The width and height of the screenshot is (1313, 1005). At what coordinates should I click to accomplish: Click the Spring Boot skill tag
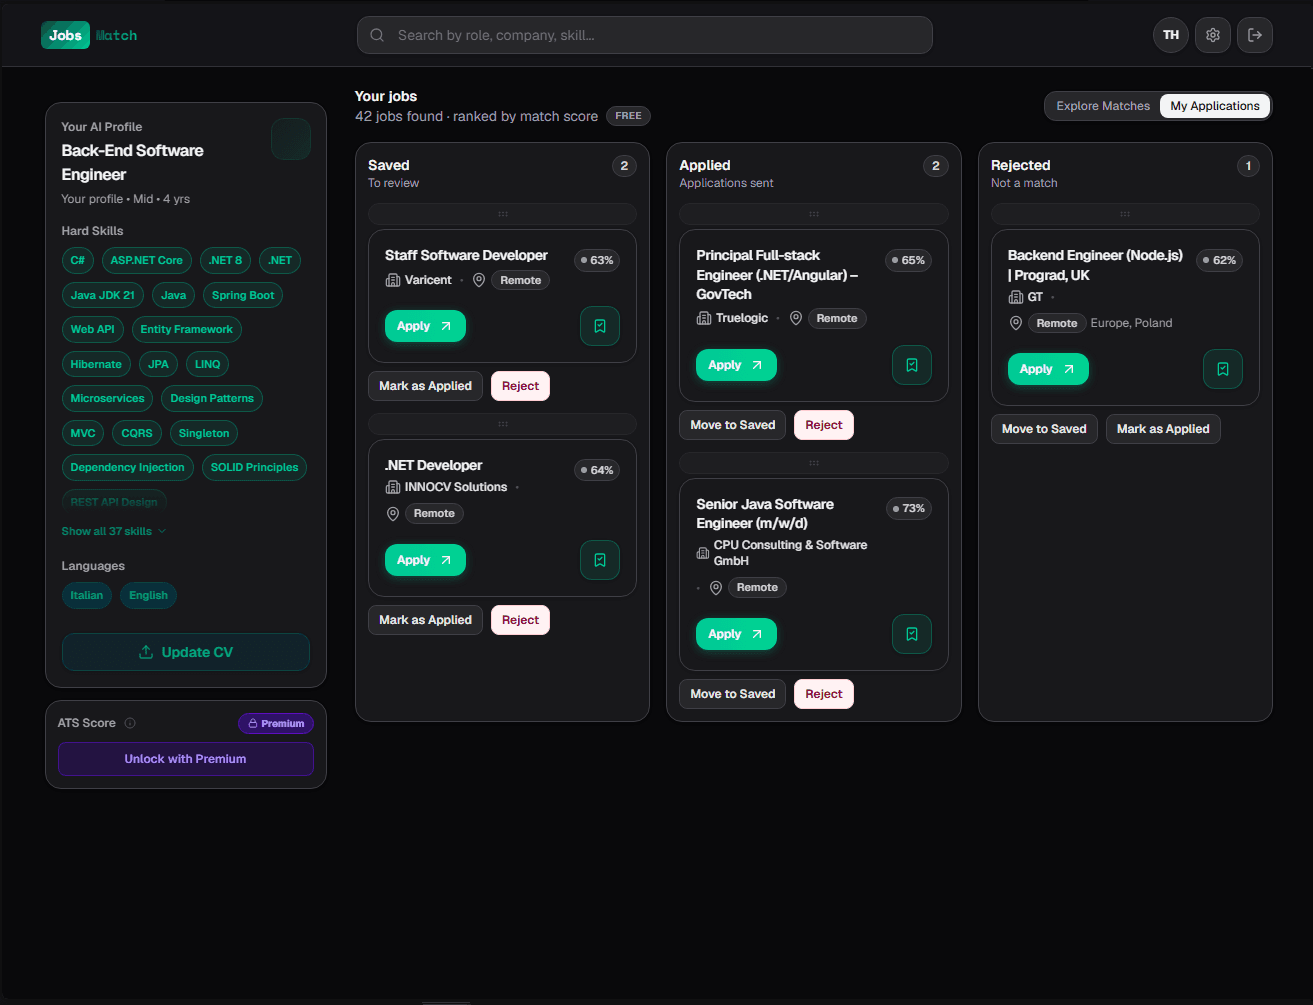pos(243,295)
